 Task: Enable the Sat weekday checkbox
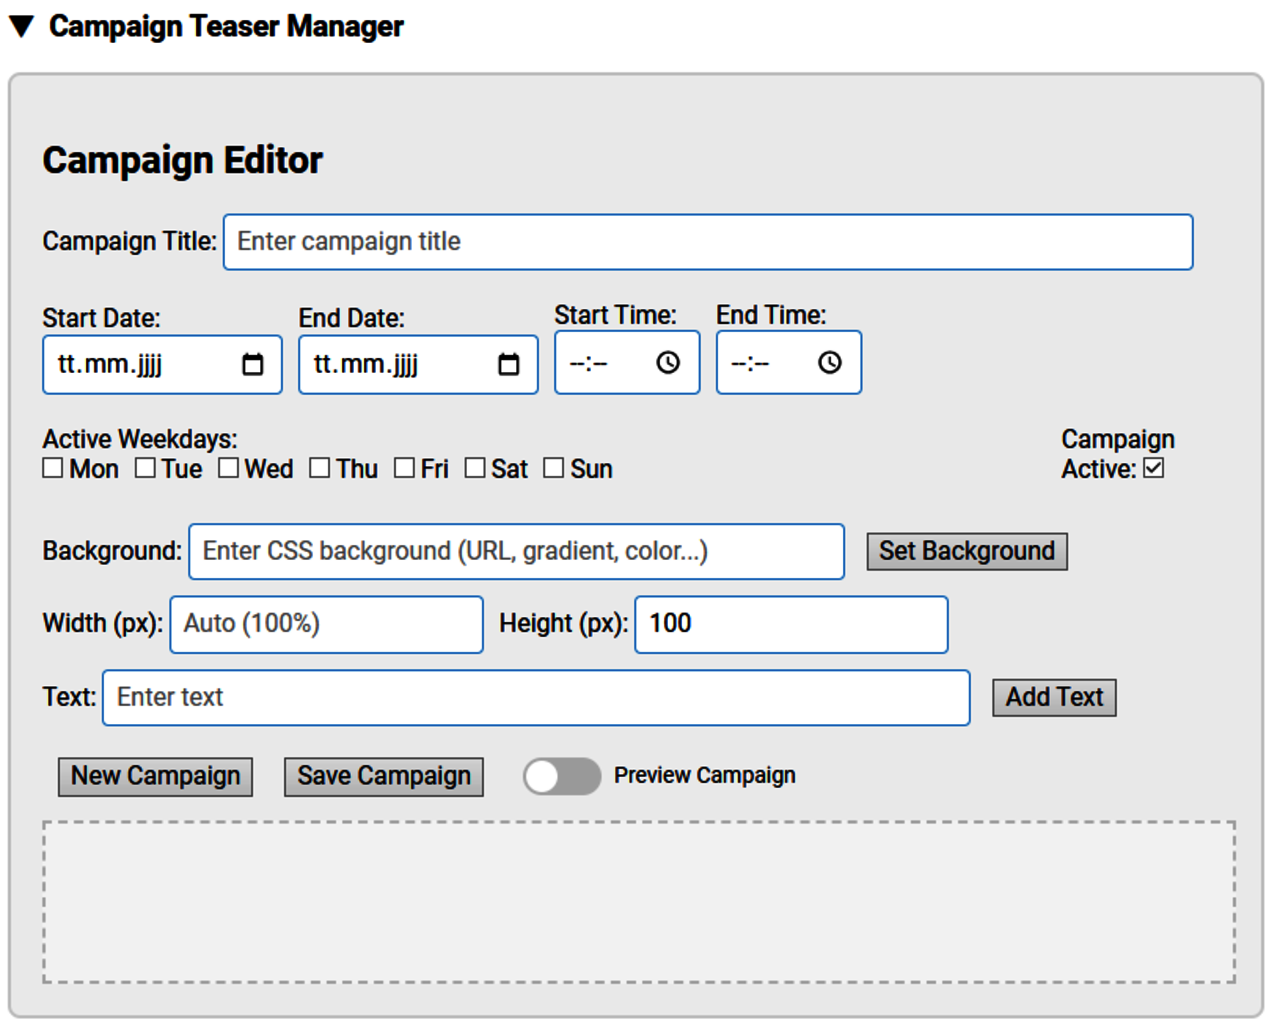pos(475,468)
